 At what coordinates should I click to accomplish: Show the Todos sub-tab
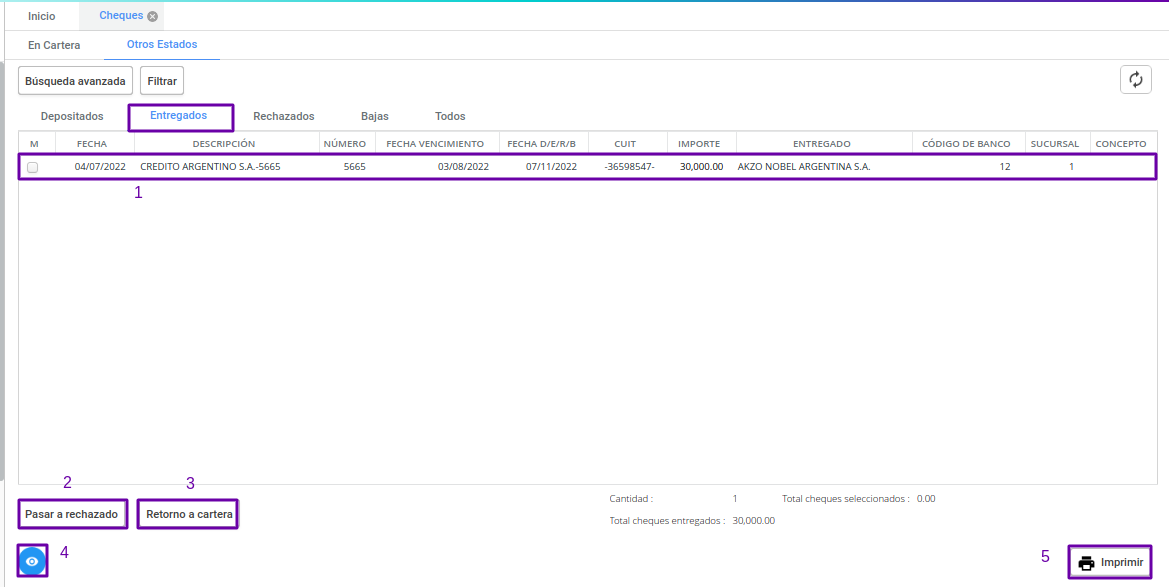[450, 116]
